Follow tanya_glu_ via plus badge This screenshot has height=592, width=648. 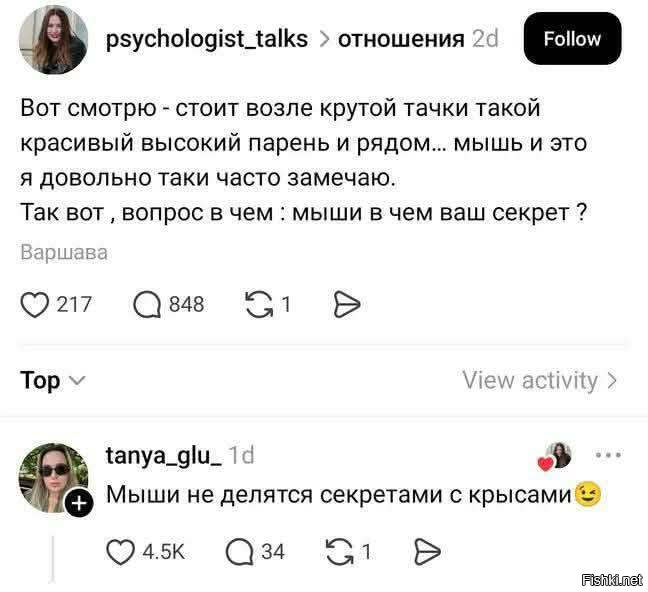[x=79, y=507]
